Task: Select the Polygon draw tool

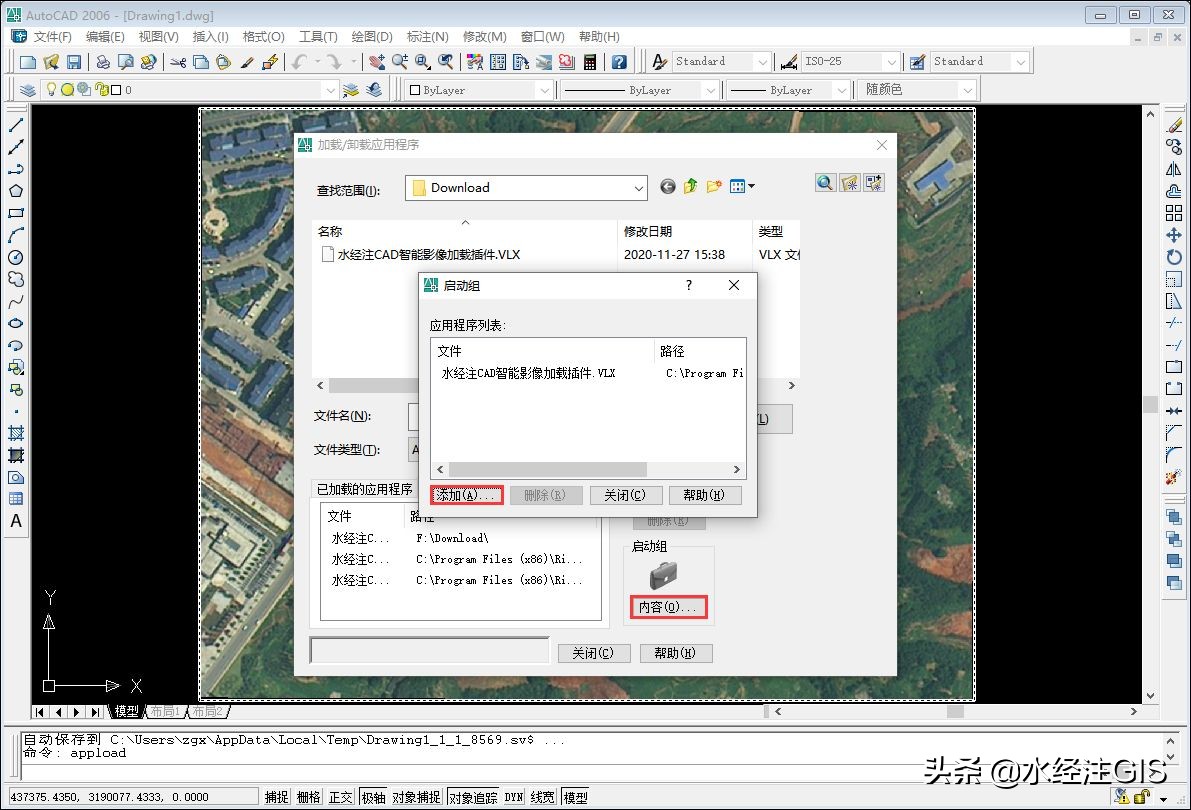Action: [x=16, y=191]
